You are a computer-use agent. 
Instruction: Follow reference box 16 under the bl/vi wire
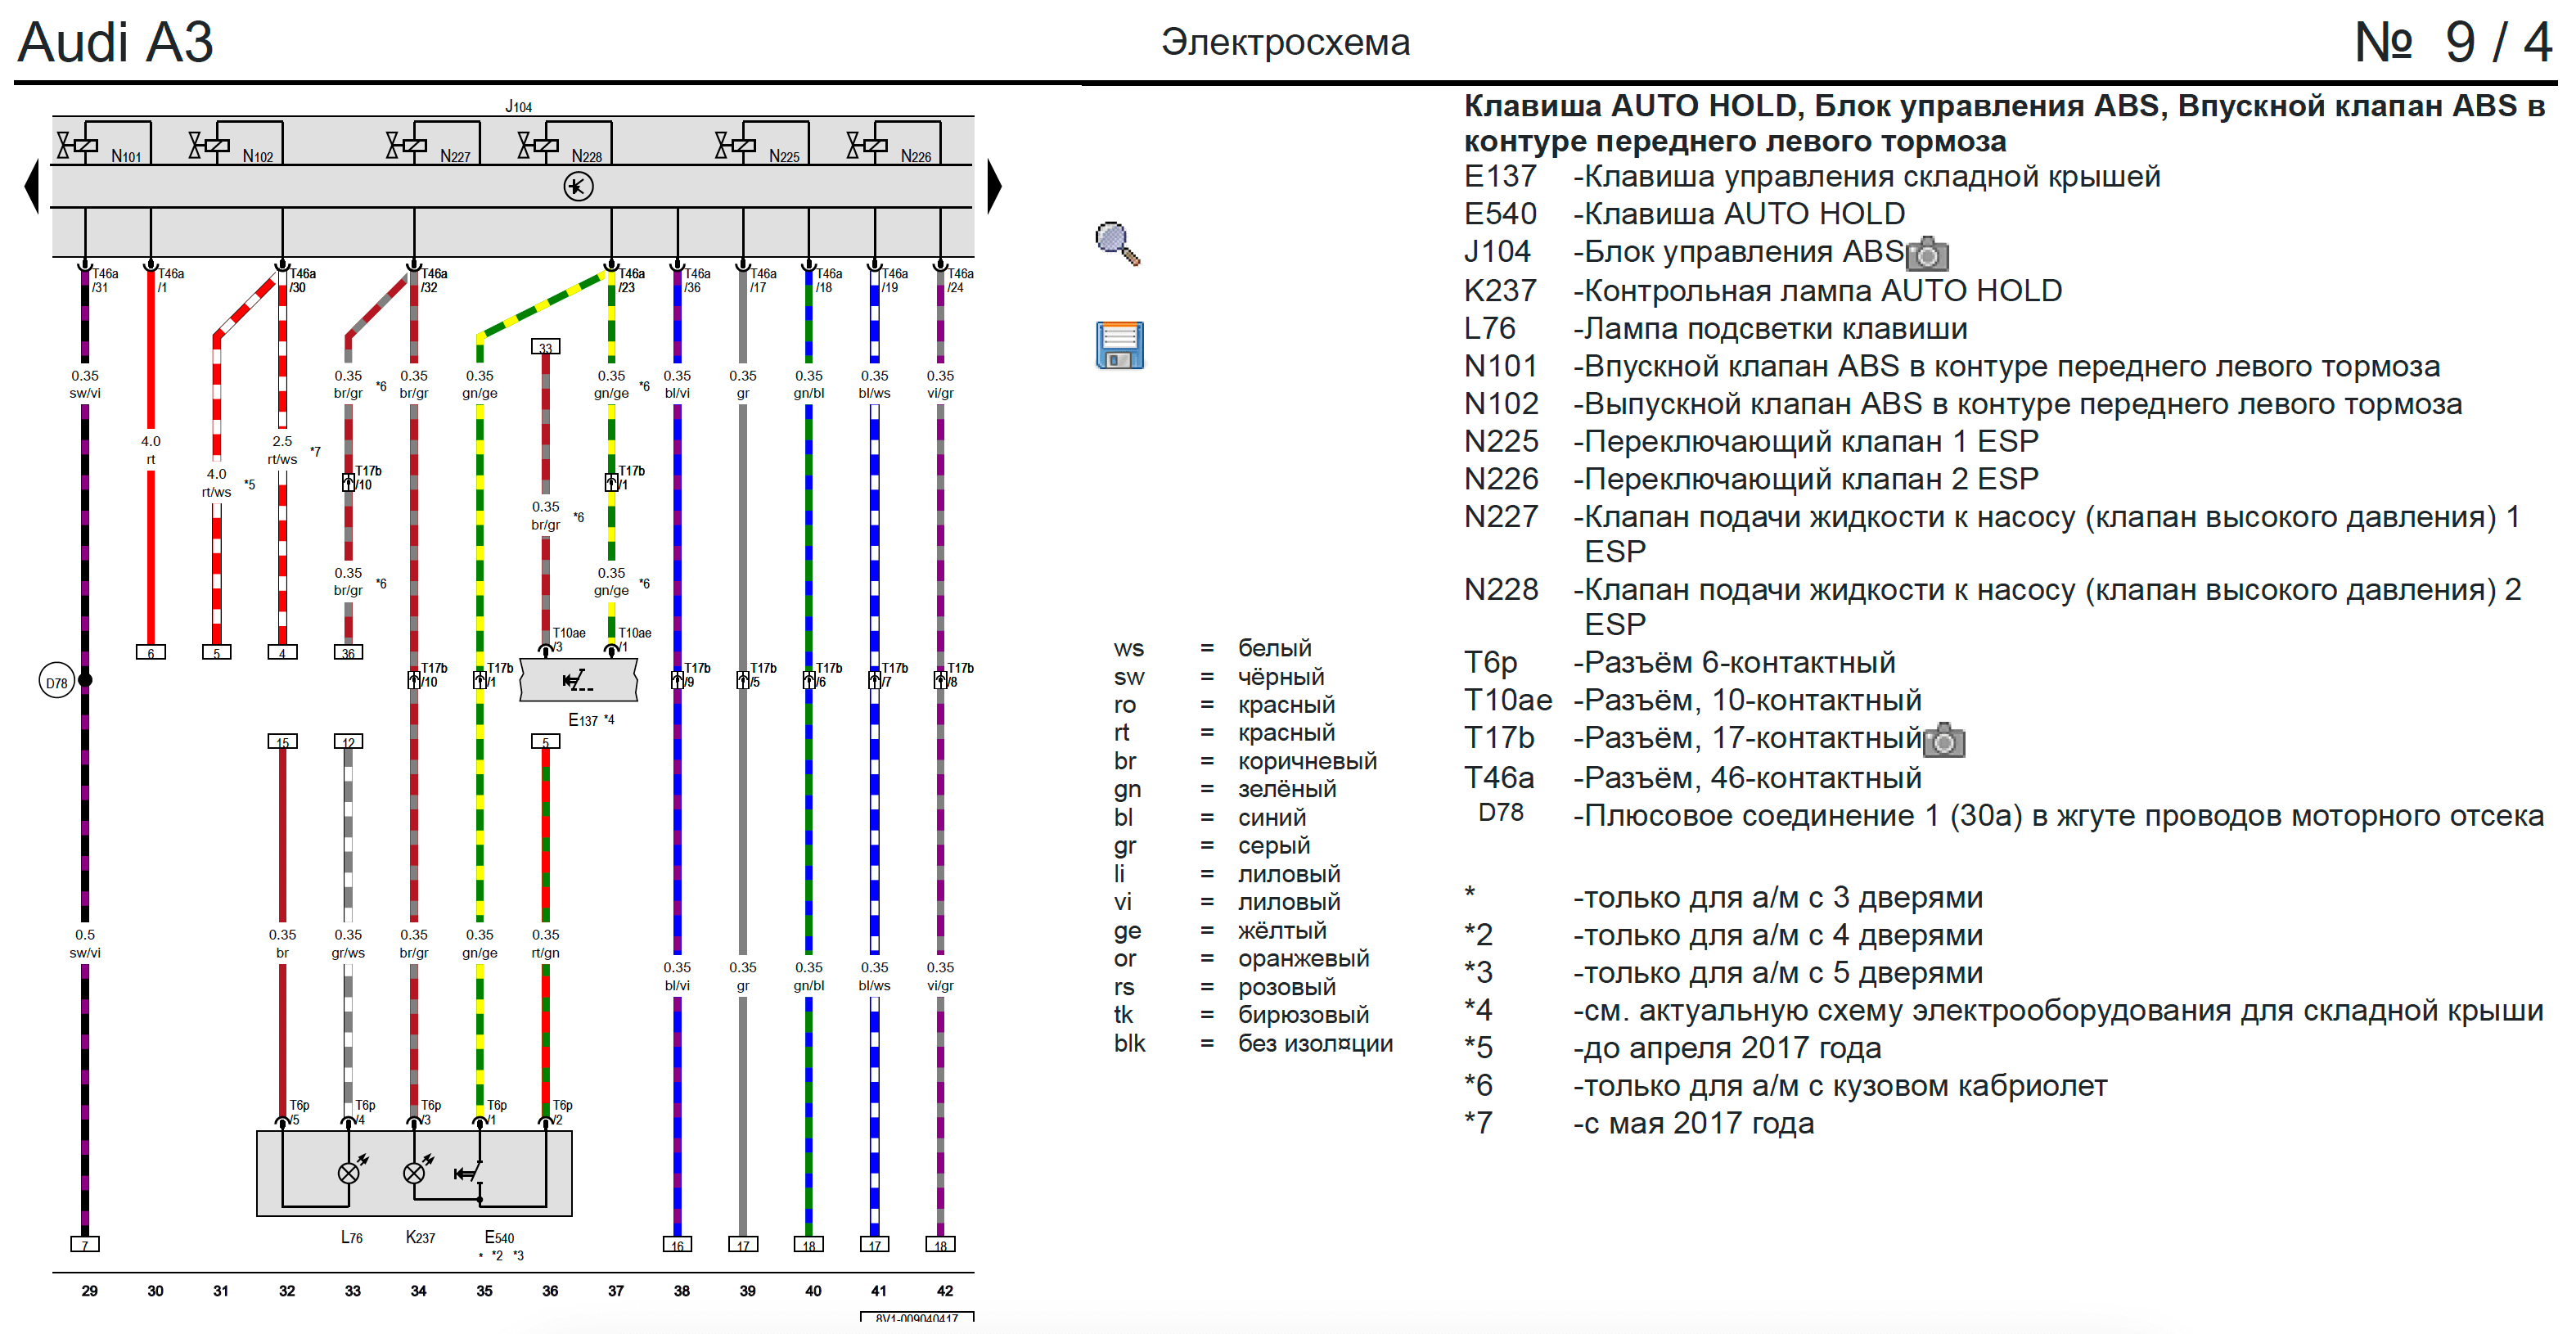pos(677,1245)
